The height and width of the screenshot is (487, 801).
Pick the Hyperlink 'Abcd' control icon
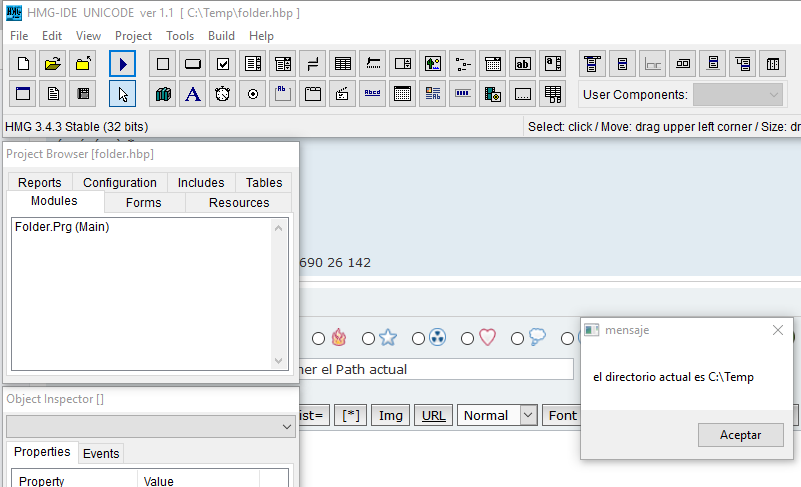pos(372,94)
